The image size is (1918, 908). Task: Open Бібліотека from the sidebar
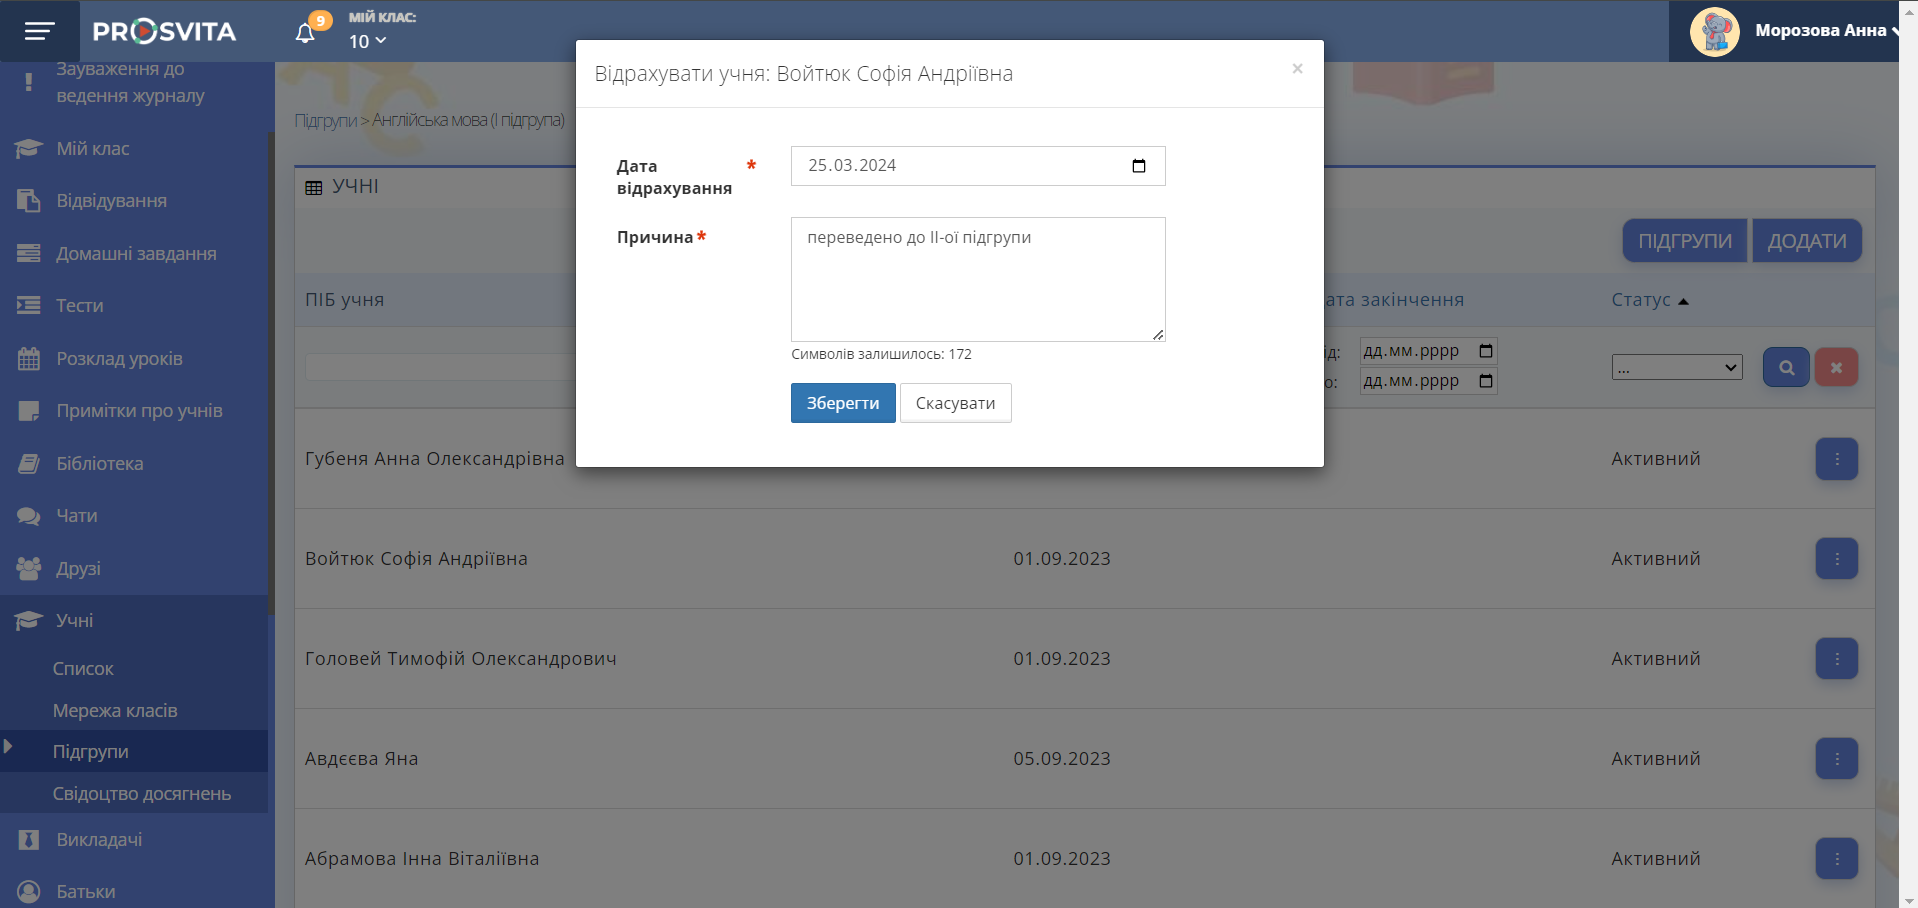99,464
